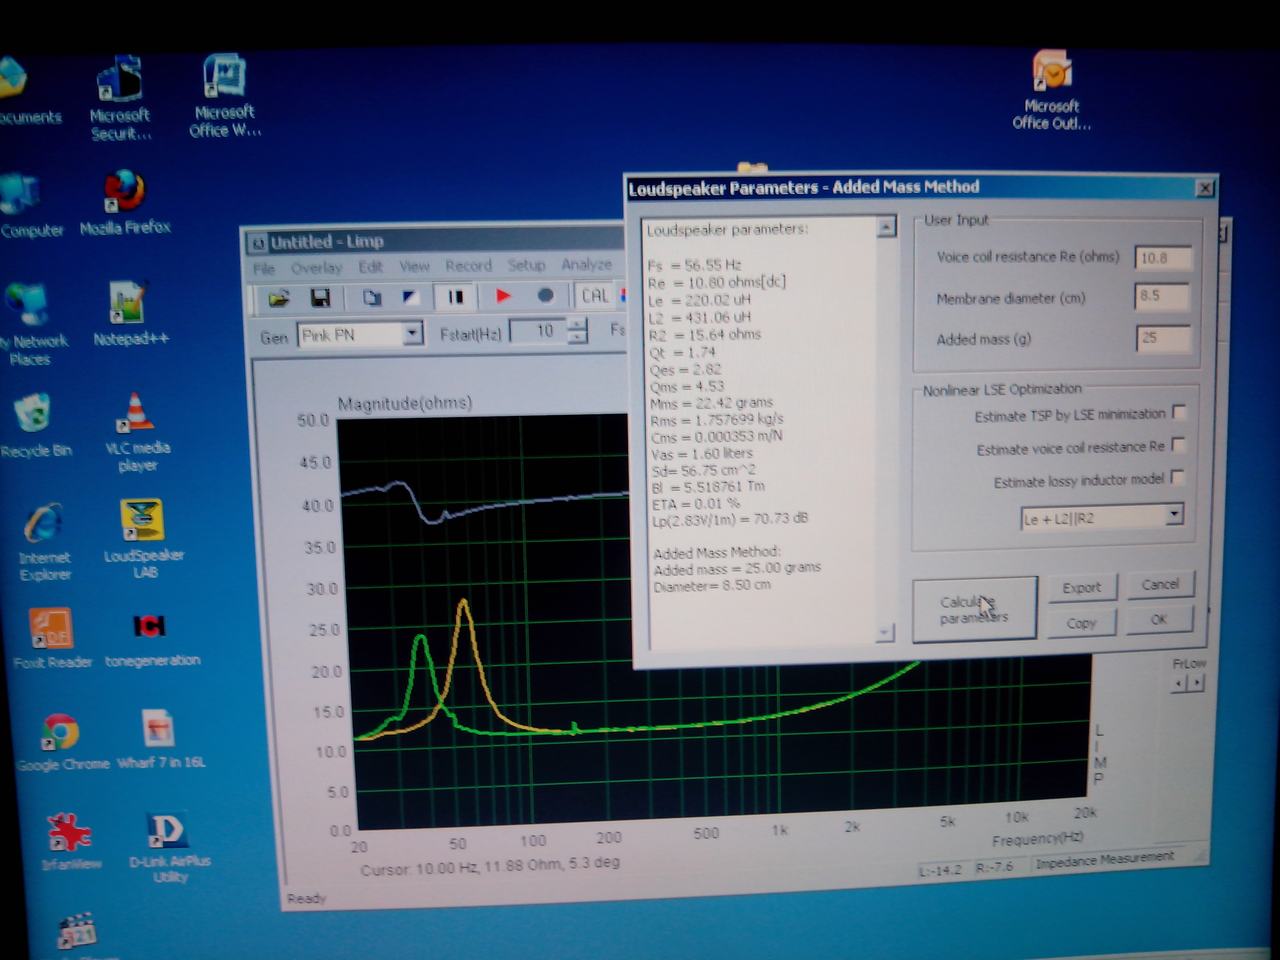Click parameters list scrollbar up arrow
The width and height of the screenshot is (1280, 960).
click(886, 228)
